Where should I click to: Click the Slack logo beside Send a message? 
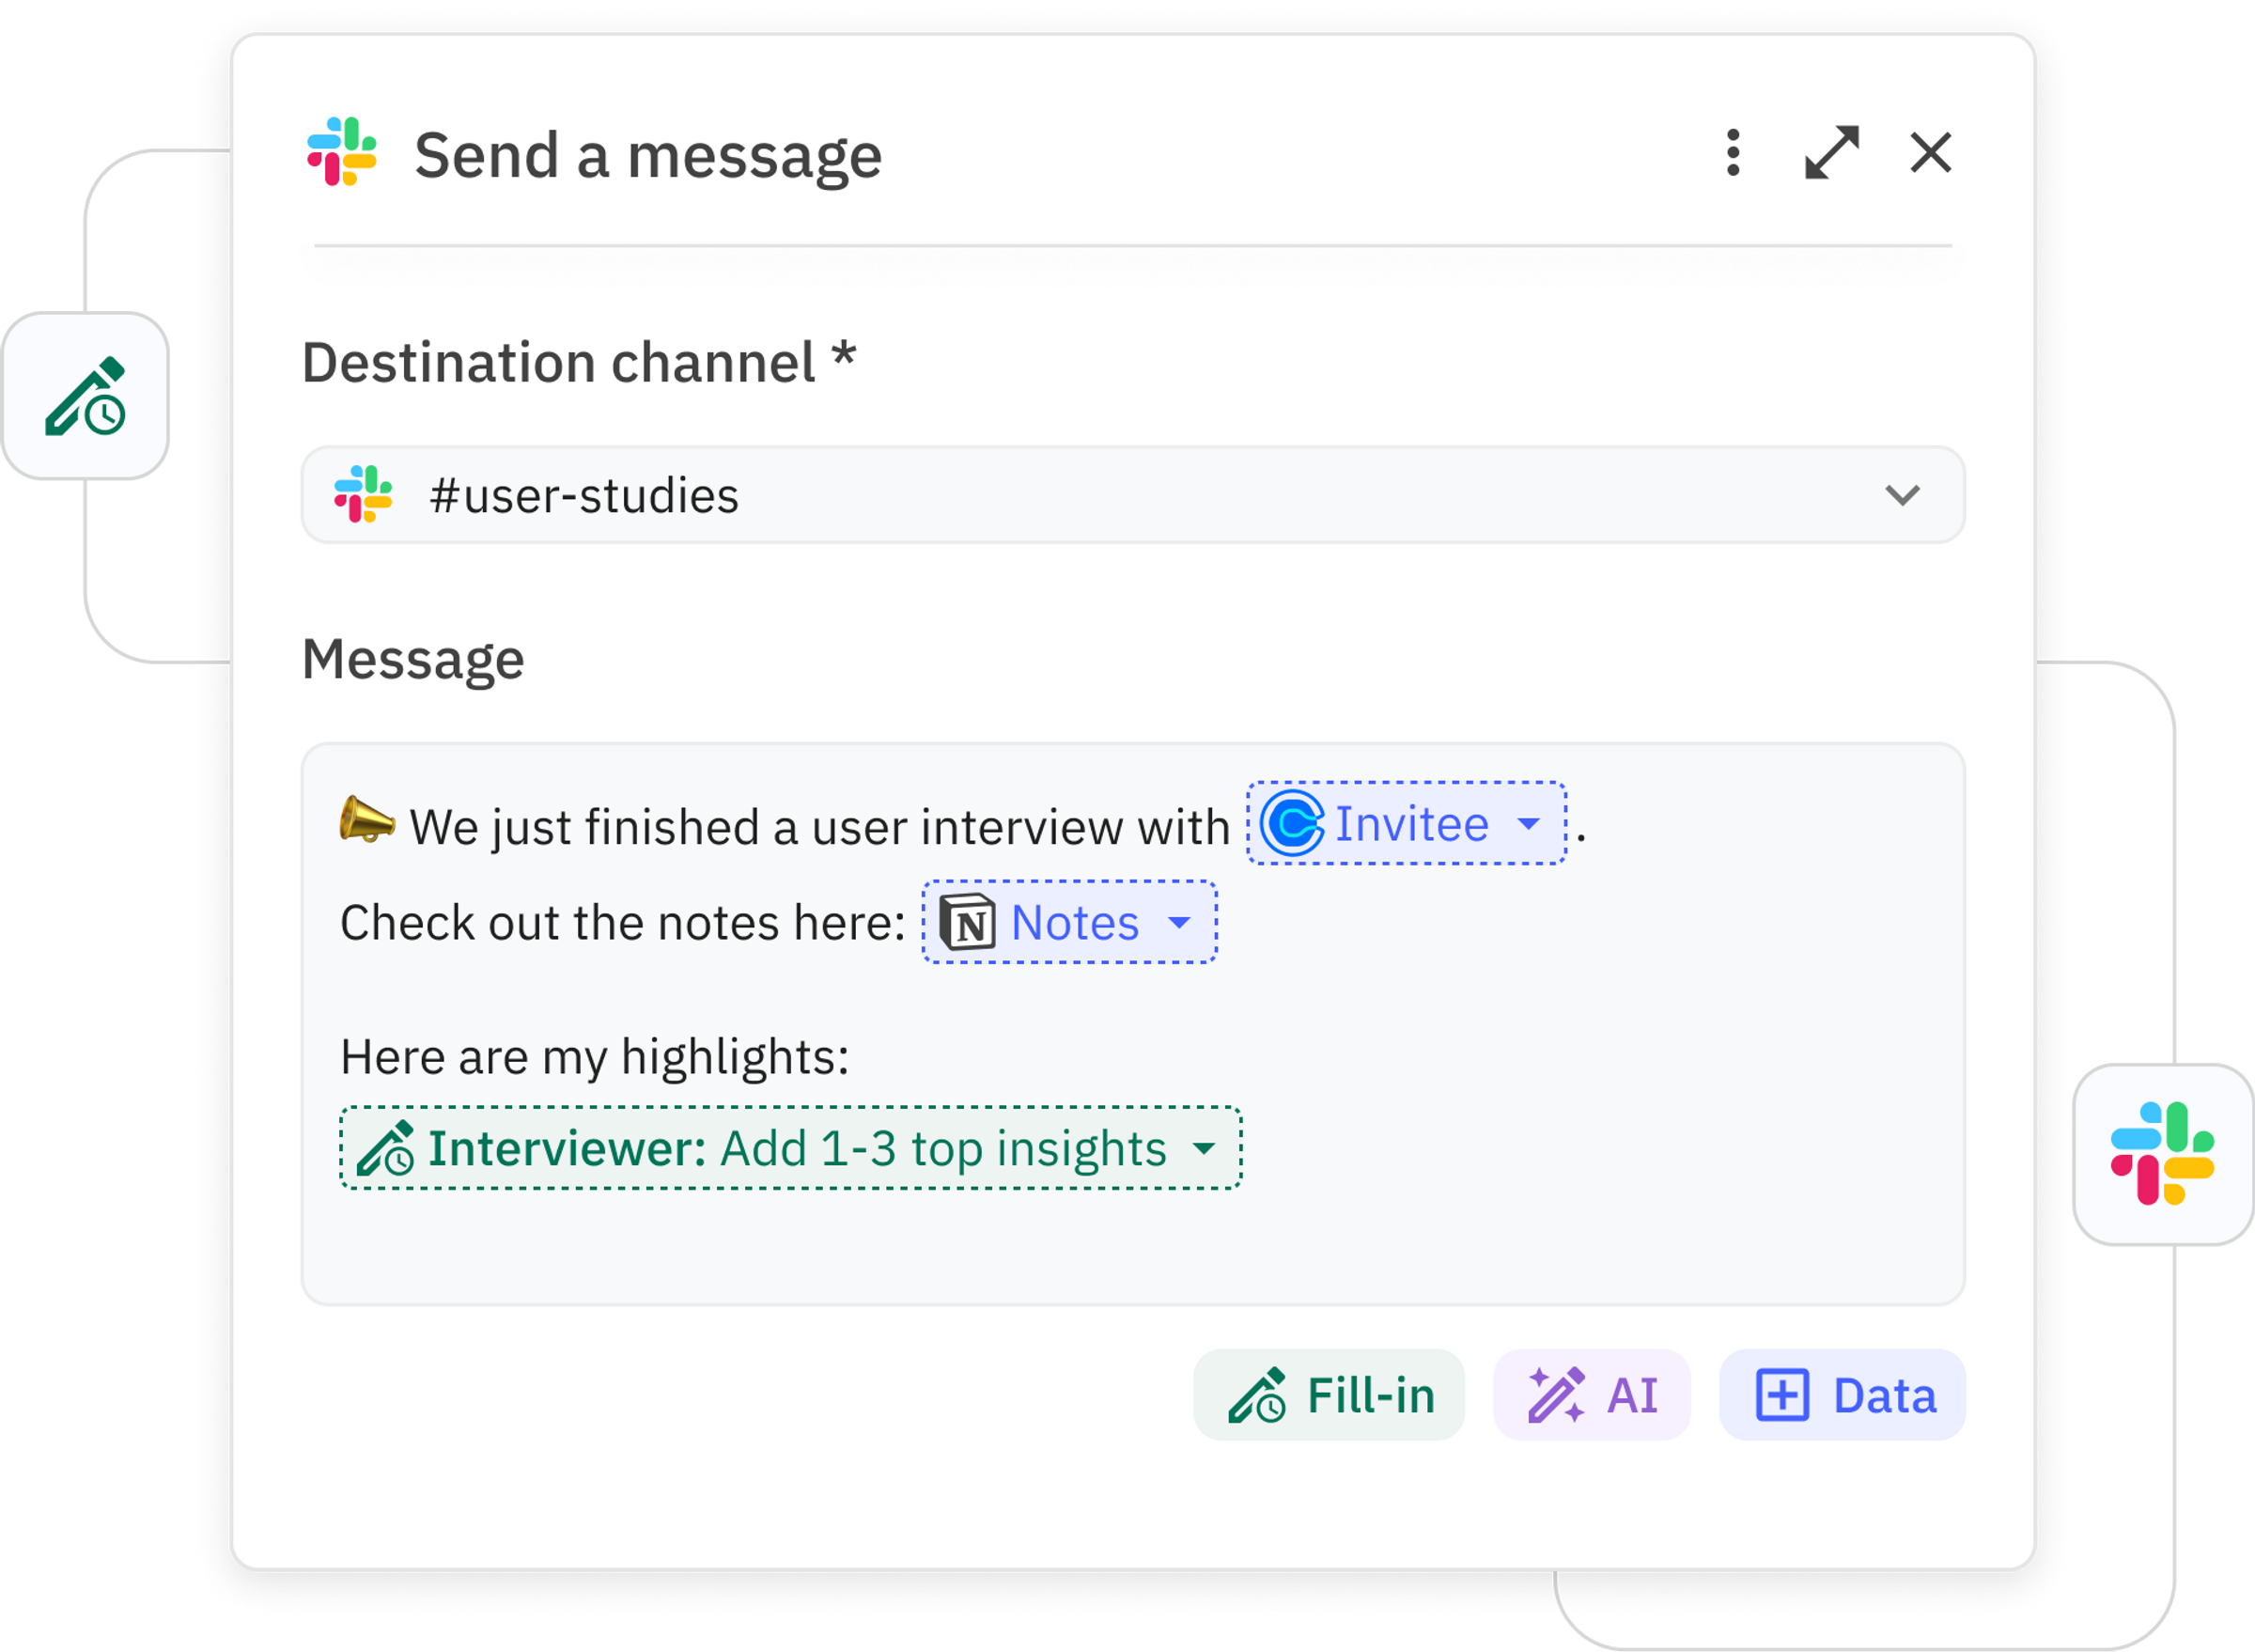coord(342,152)
